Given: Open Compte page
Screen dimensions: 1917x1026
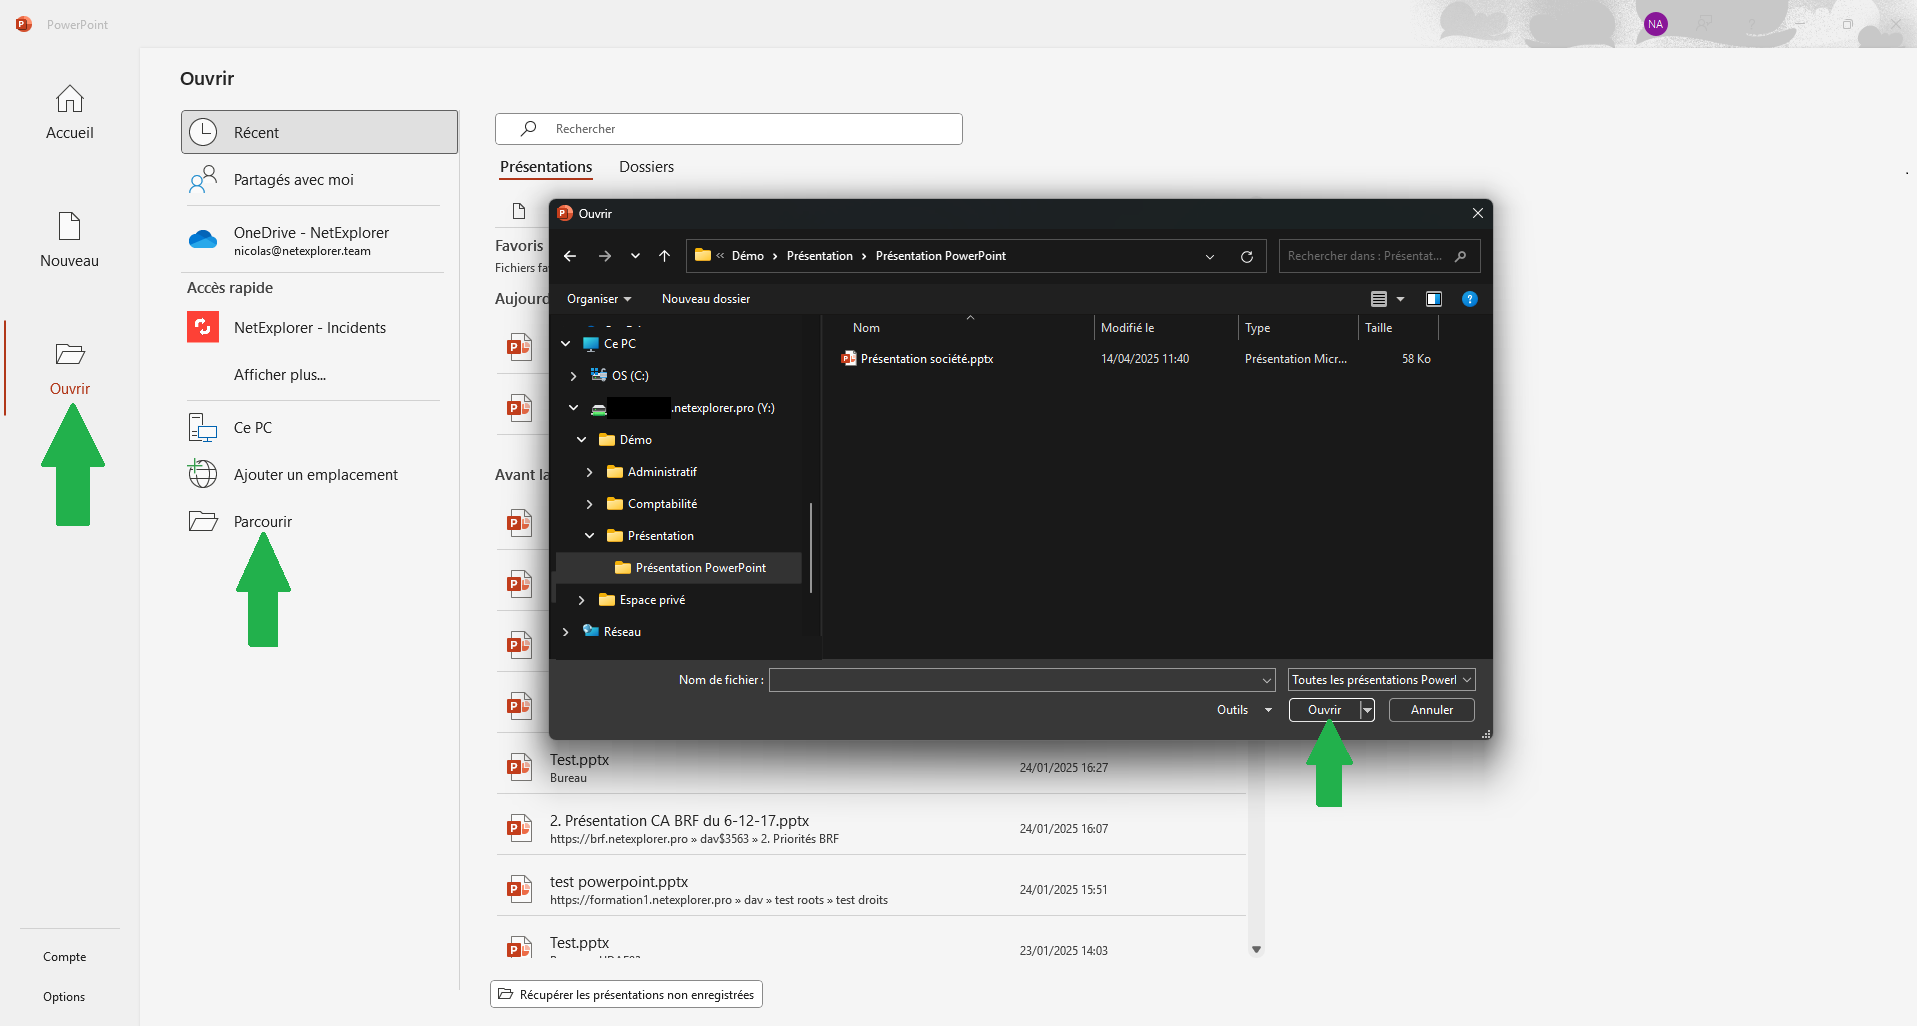Looking at the screenshot, I should click(x=65, y=957).
